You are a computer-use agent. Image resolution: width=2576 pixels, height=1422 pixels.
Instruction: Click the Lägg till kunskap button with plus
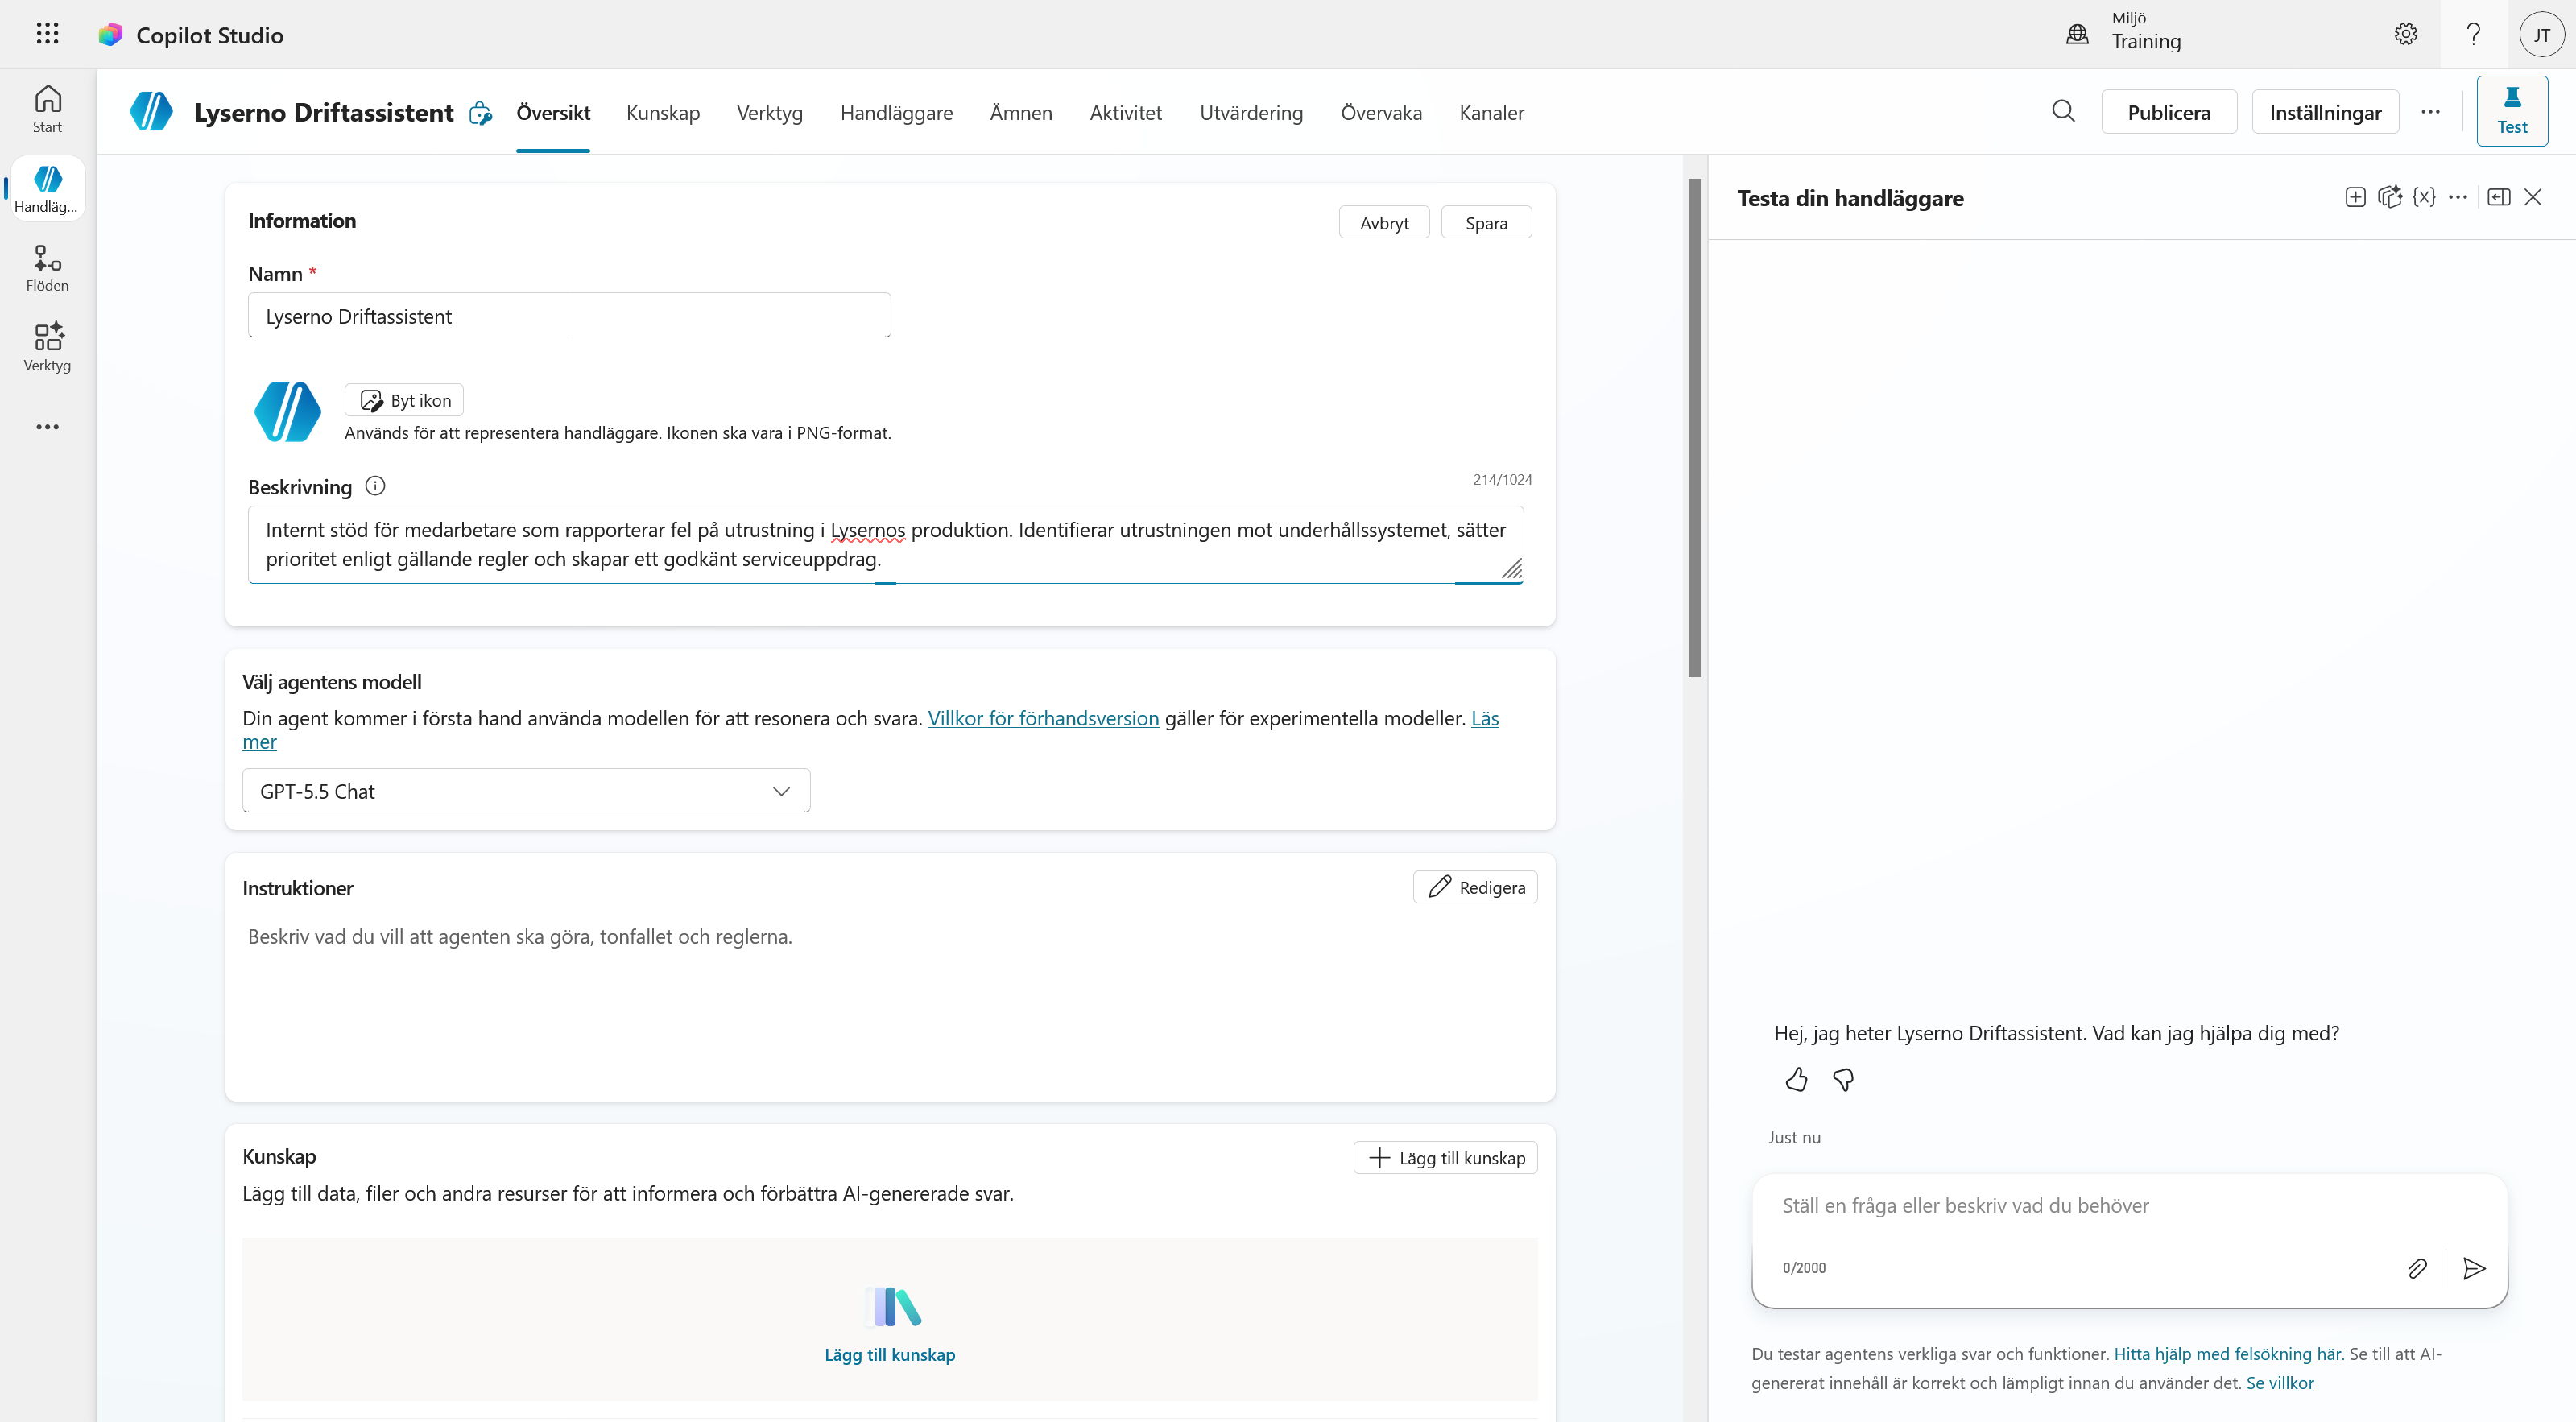click(1445, 1158)
